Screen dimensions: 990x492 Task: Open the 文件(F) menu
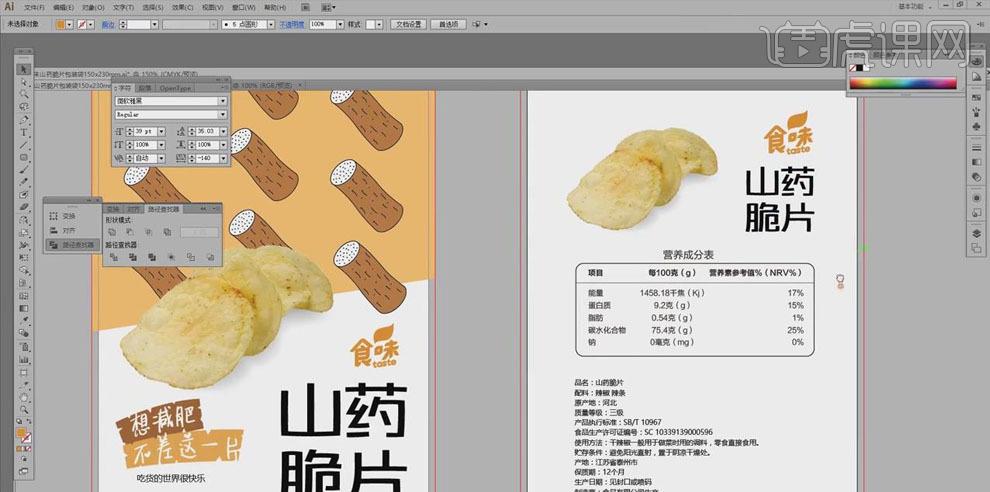coord(33,8)
